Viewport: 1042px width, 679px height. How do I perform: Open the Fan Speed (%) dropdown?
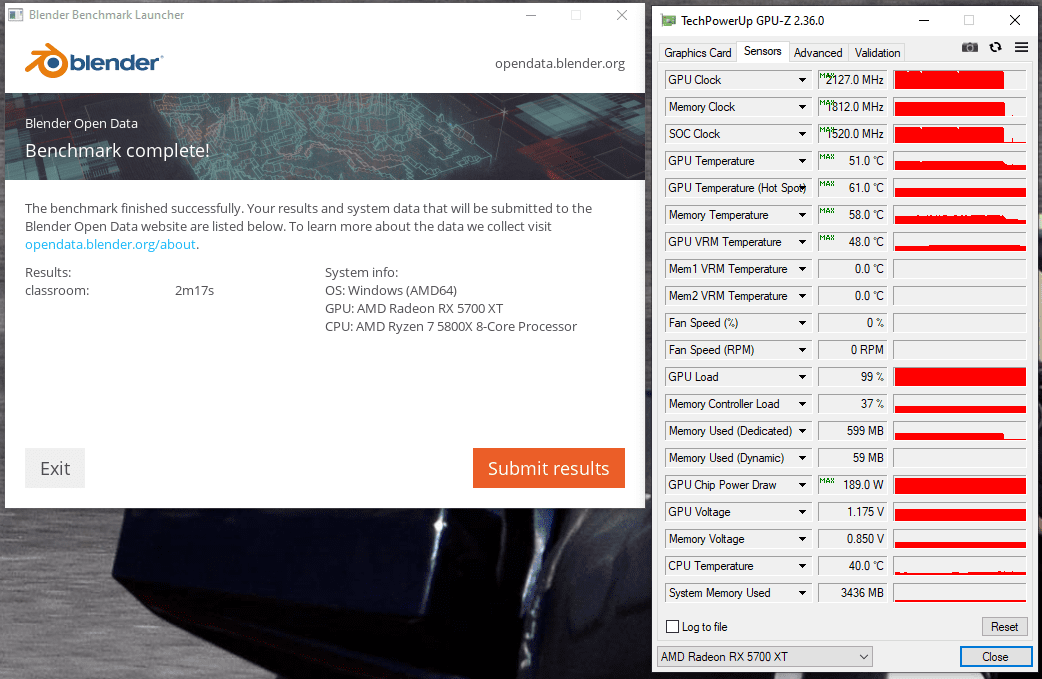[802, 323]
